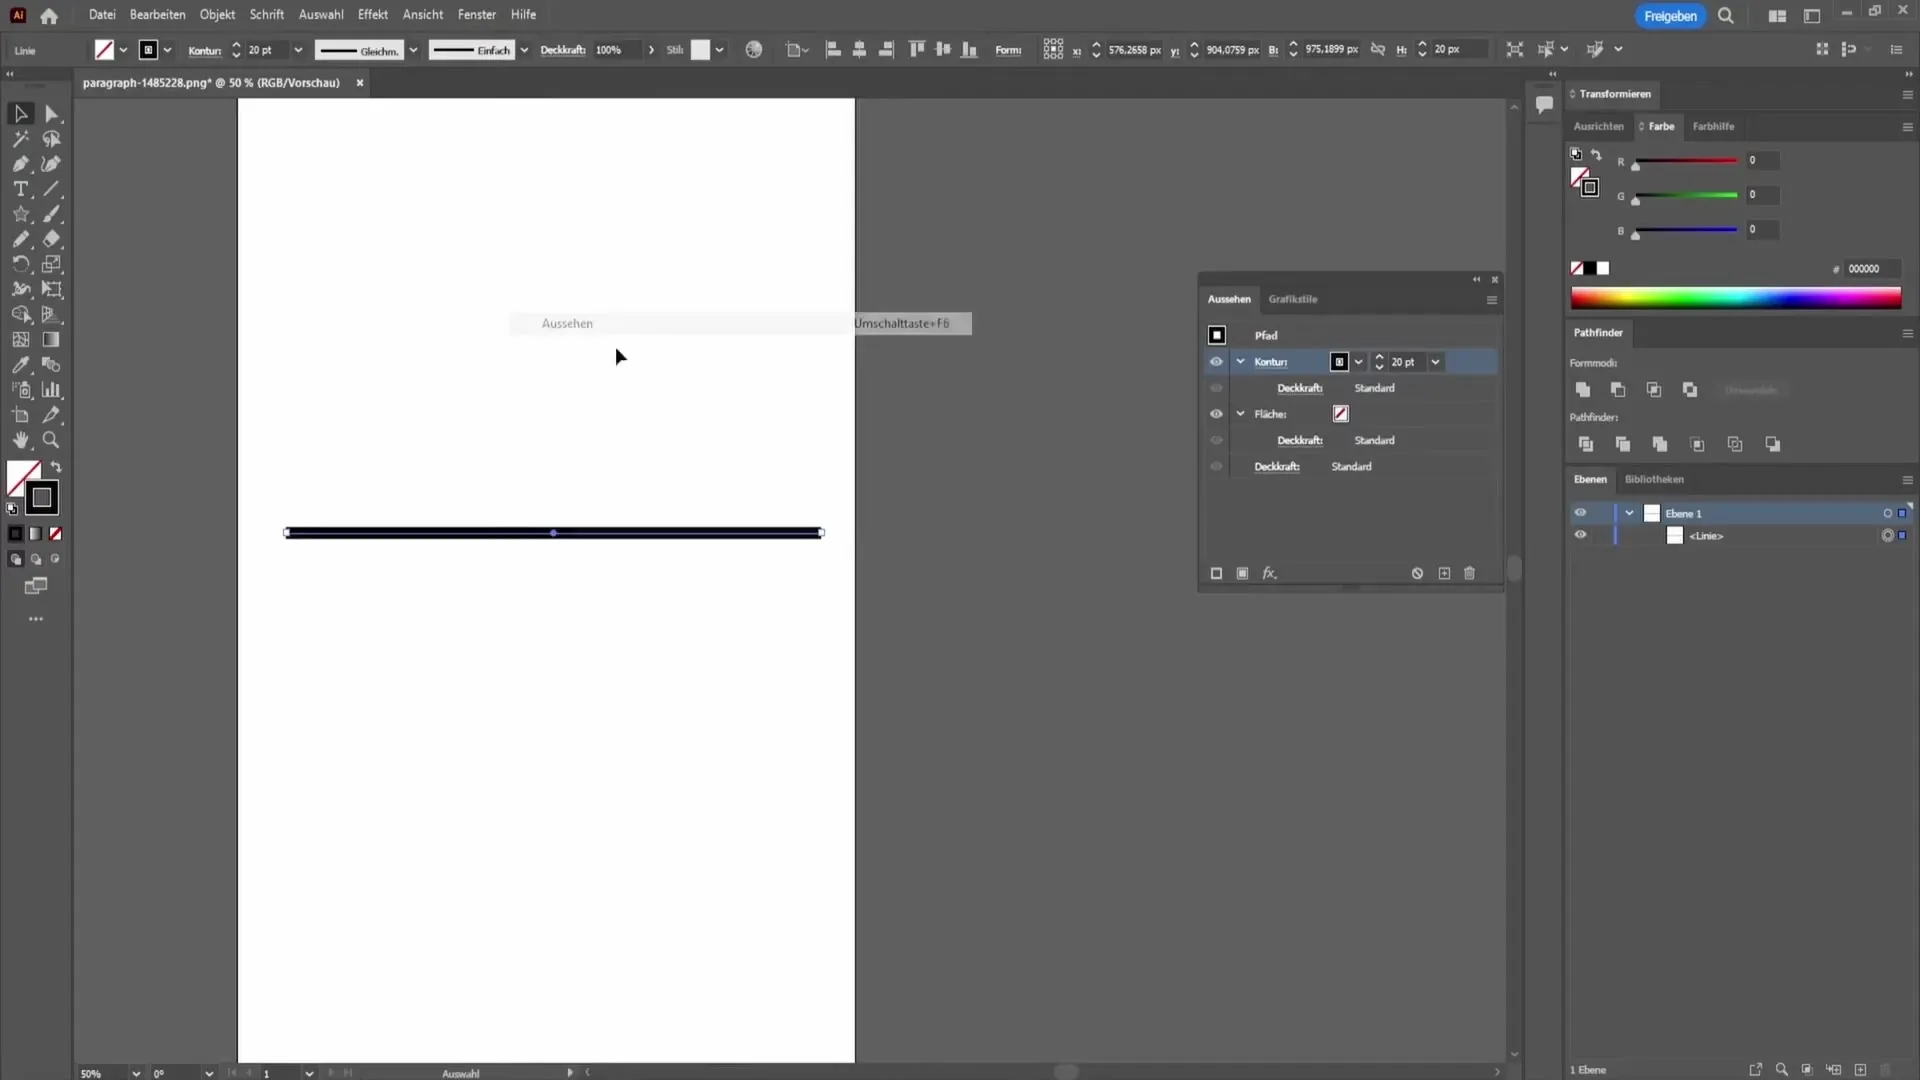Pick the Zoom tool in toolbar
This screenshot has height=1080, width=1920.
51,440
